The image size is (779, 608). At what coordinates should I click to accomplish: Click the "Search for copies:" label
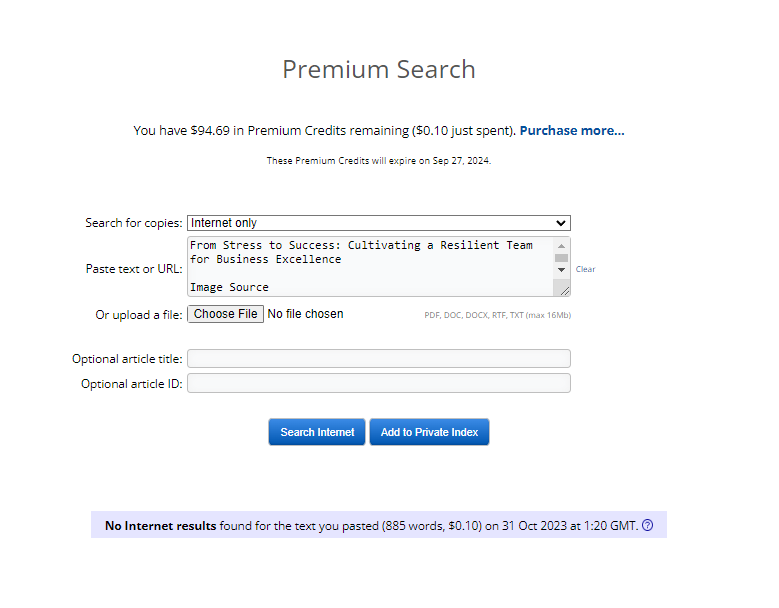point(134,223)
